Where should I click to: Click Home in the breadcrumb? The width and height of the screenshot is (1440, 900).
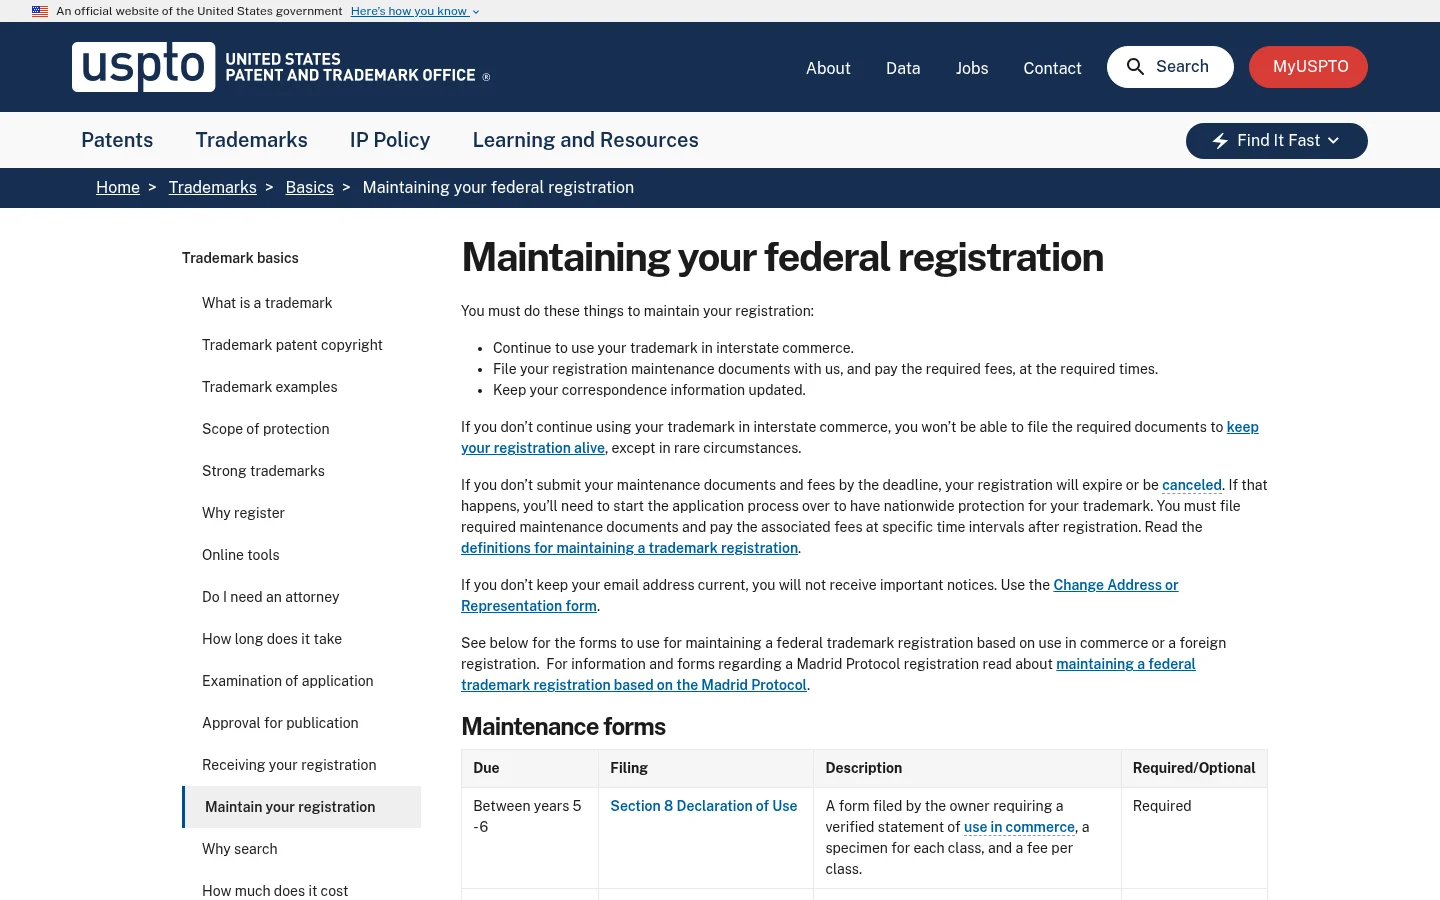[118, 187]
